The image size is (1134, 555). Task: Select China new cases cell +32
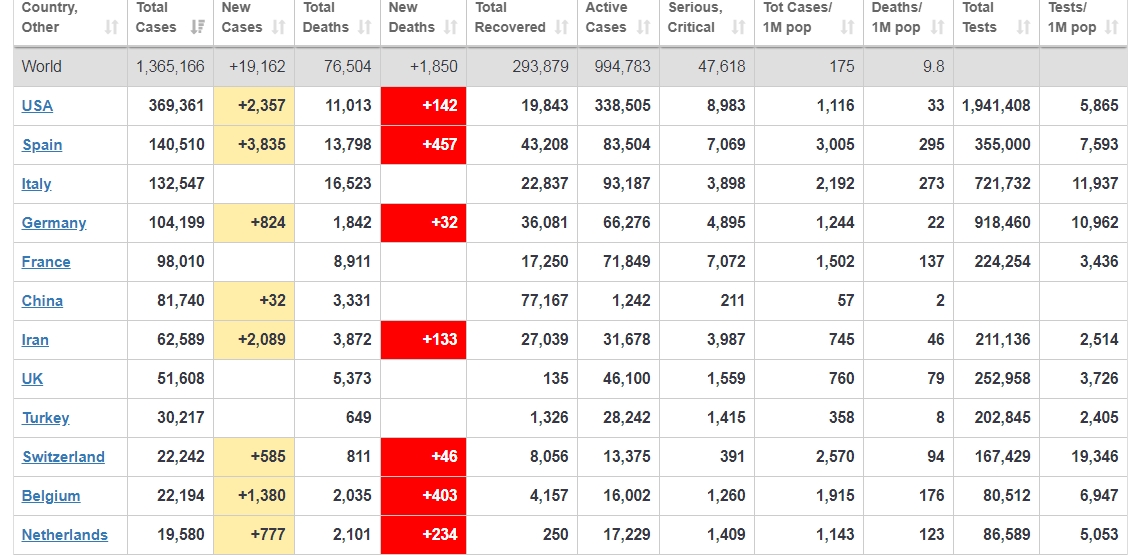[x=254, y=301]
